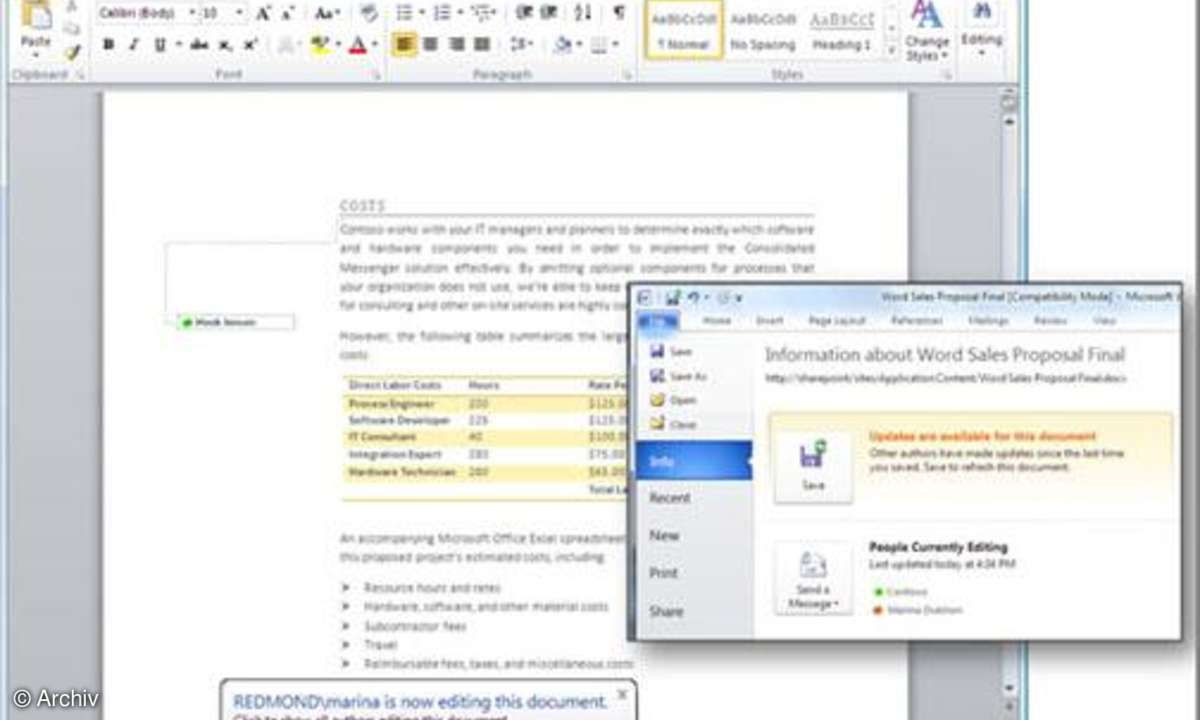Click the Close item in backstage menu
1200x720 pixels.
(x=673, y=424)
